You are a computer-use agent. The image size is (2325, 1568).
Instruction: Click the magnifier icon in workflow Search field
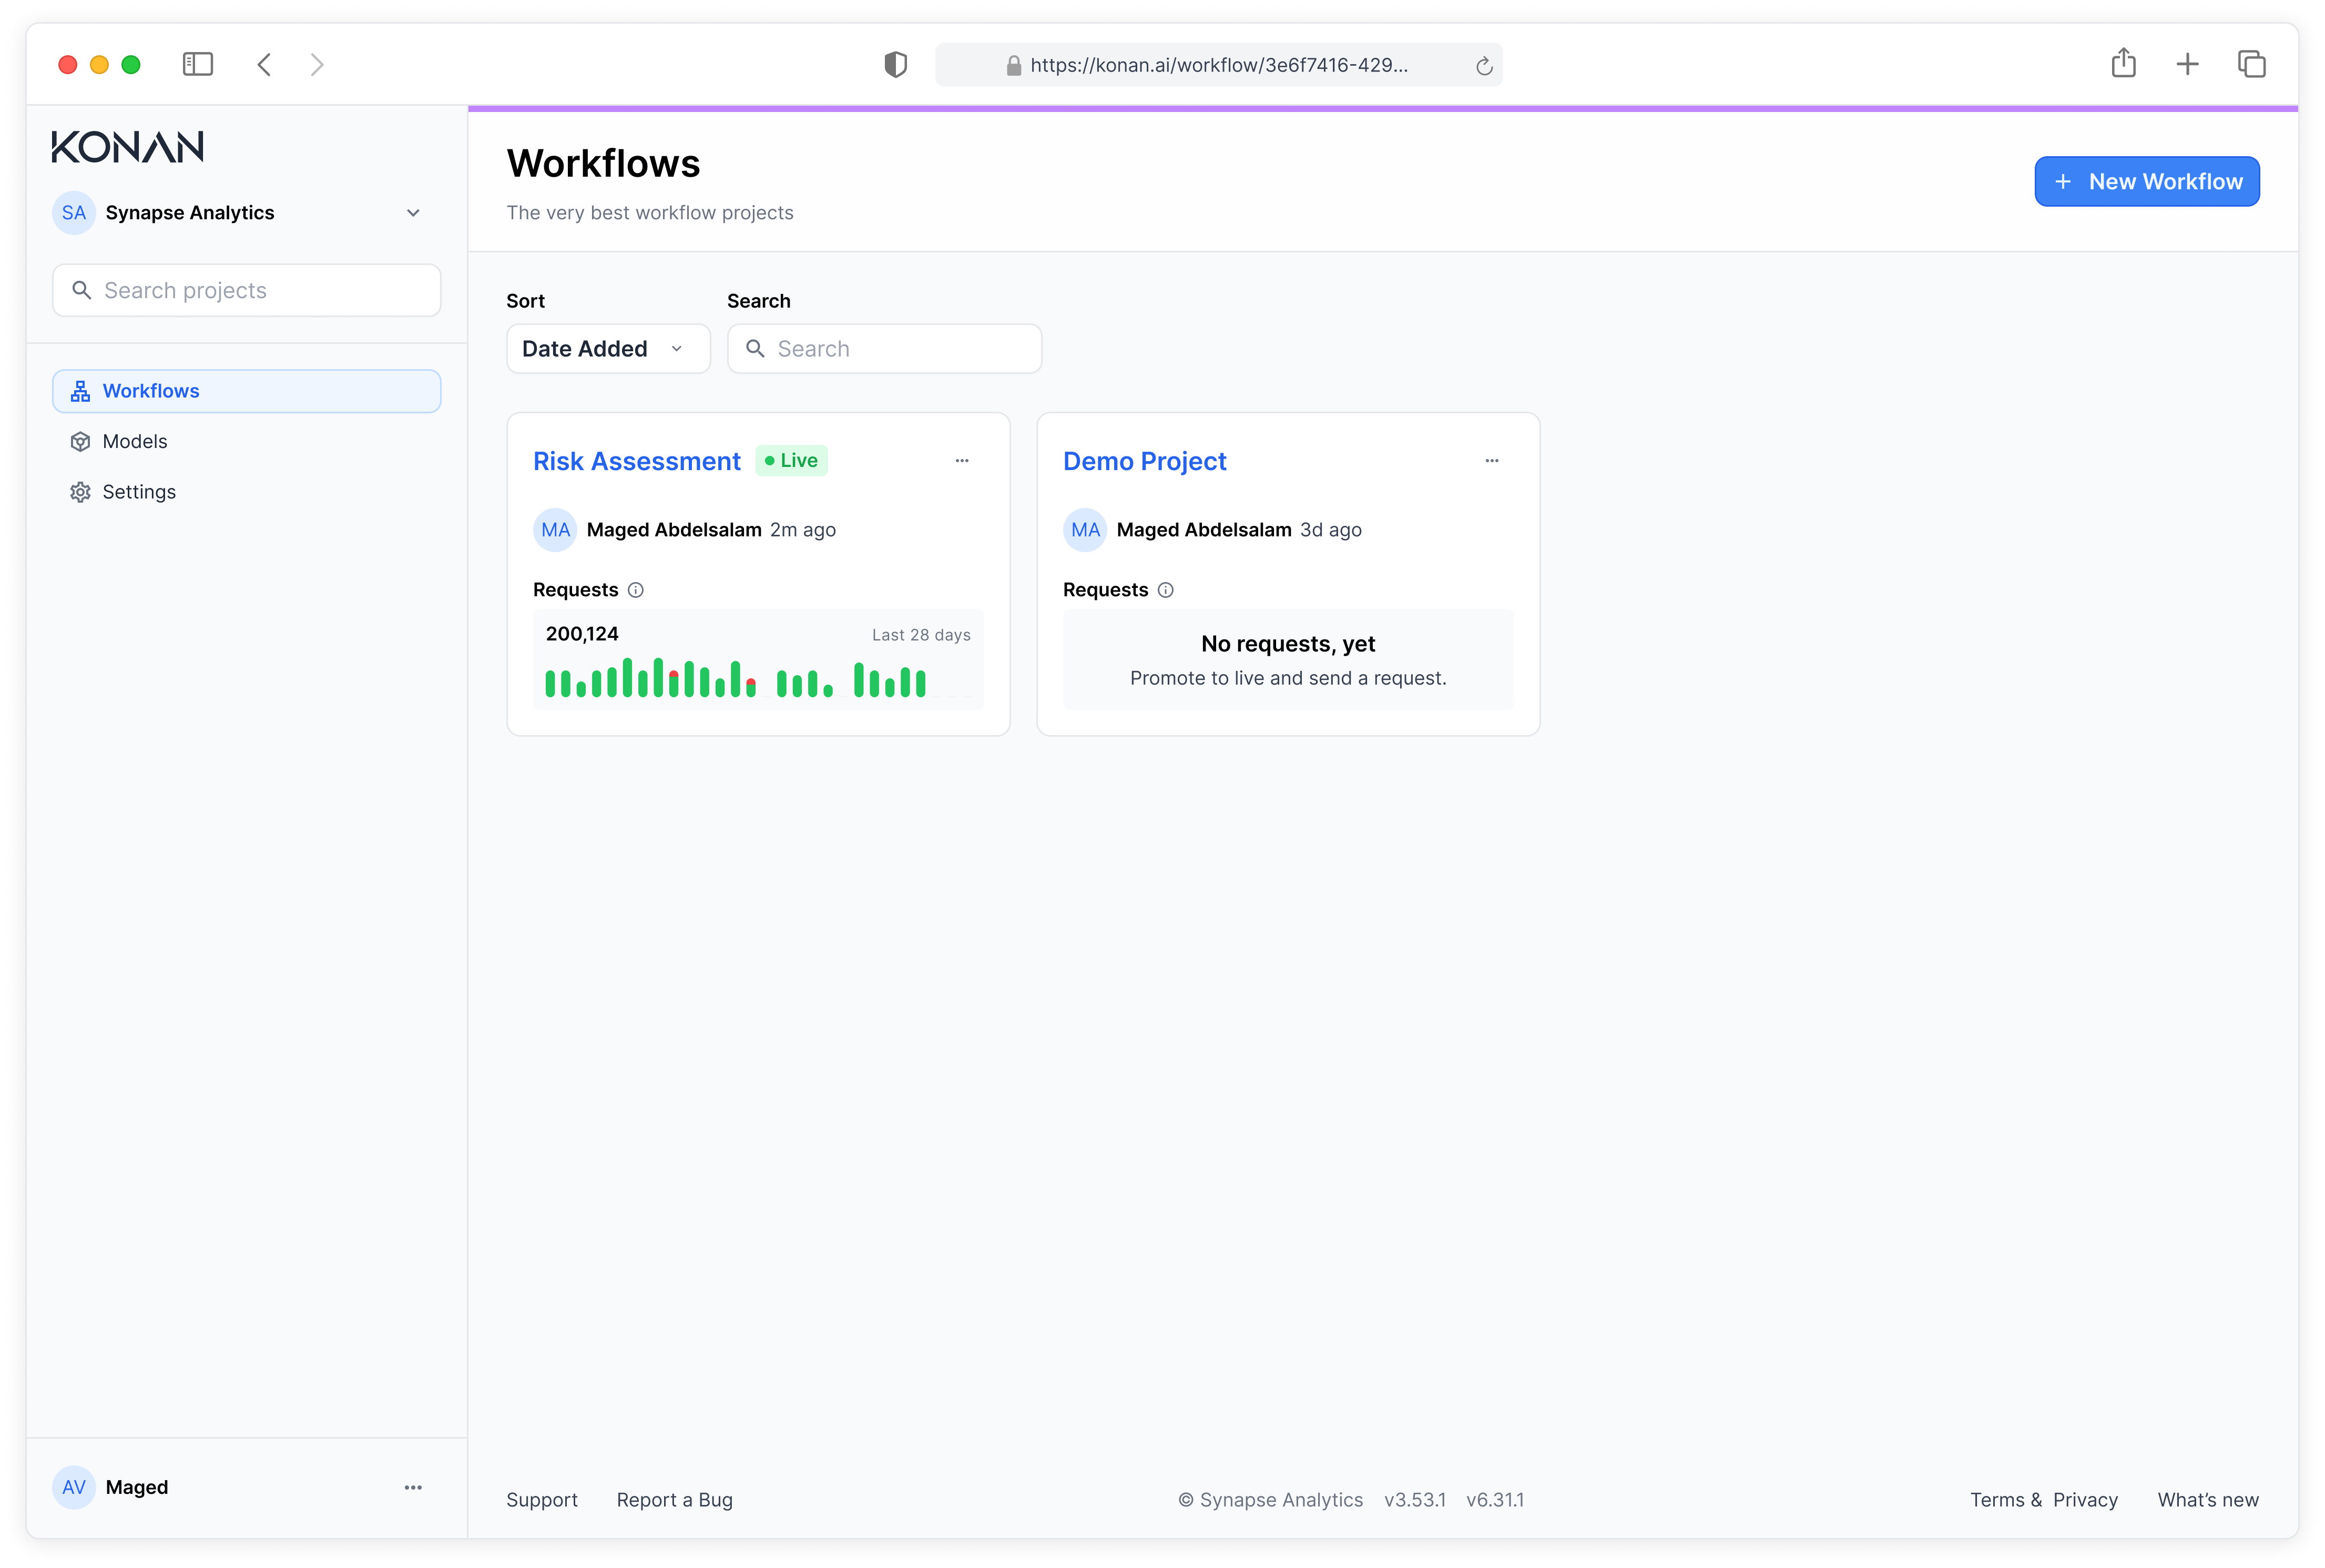pos(755,348)
